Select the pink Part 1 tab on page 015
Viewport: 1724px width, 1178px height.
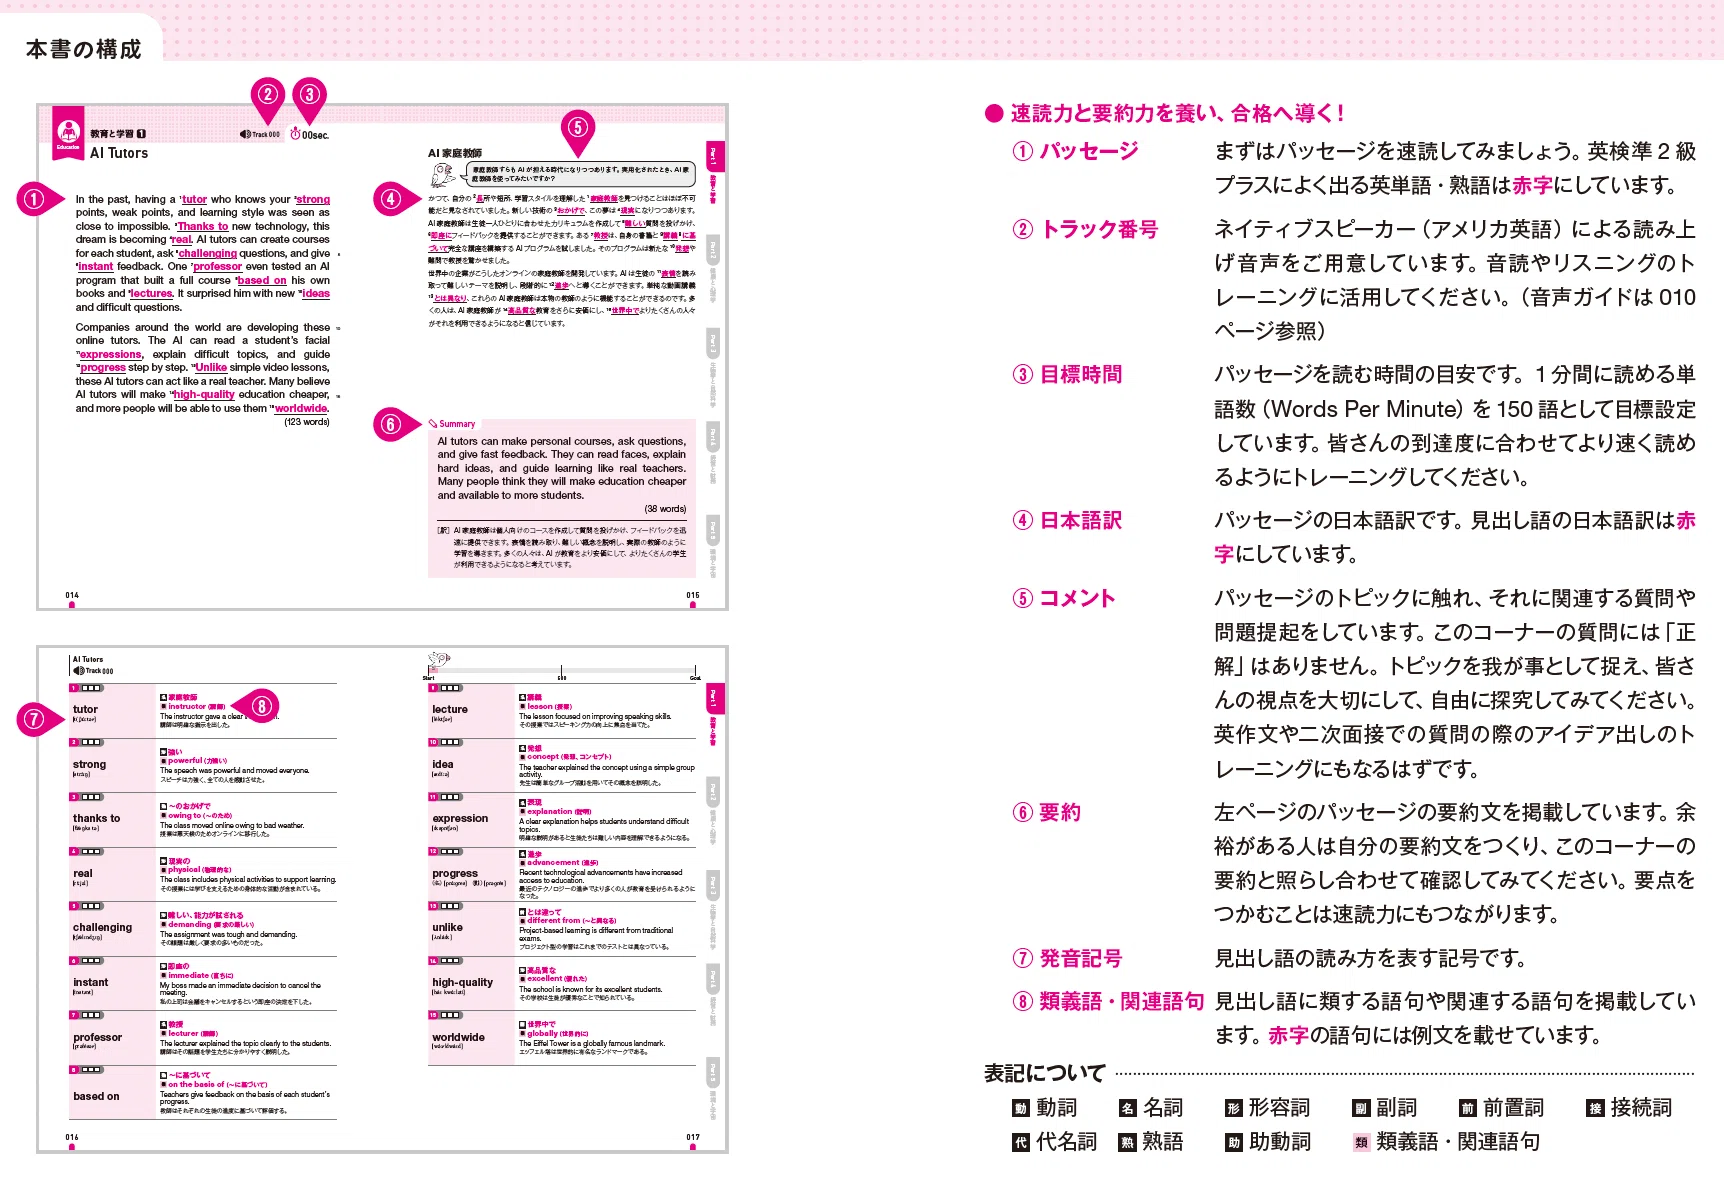[x=713, y=156]
